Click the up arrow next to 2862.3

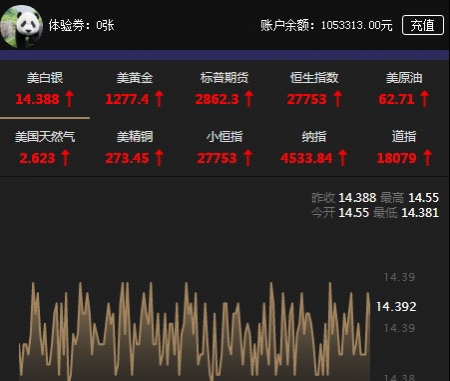pos(249,99)
